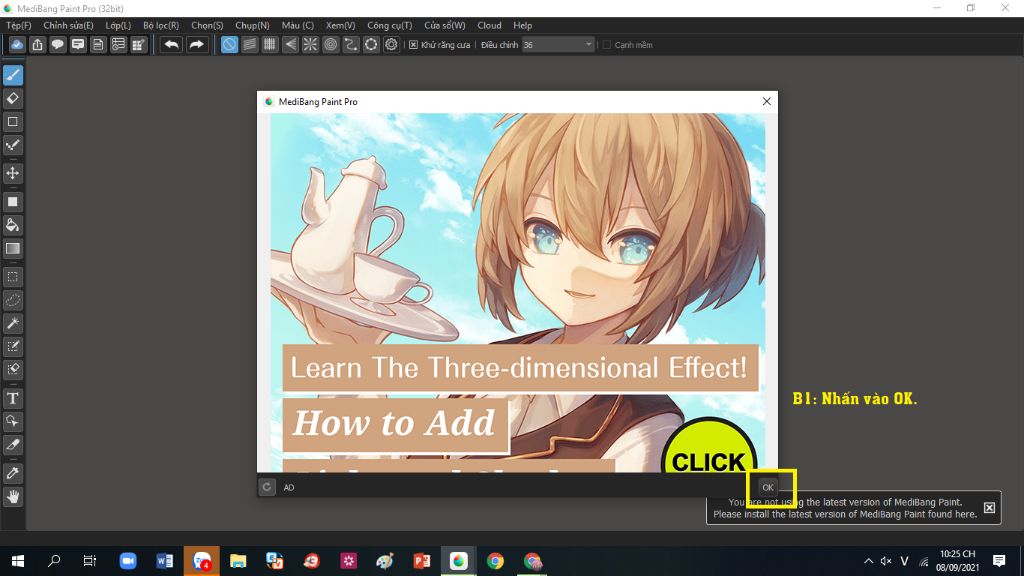This screenshot has height=576, width=1024.
Task: Click the document page icon in toolbar
Action: 98,44
